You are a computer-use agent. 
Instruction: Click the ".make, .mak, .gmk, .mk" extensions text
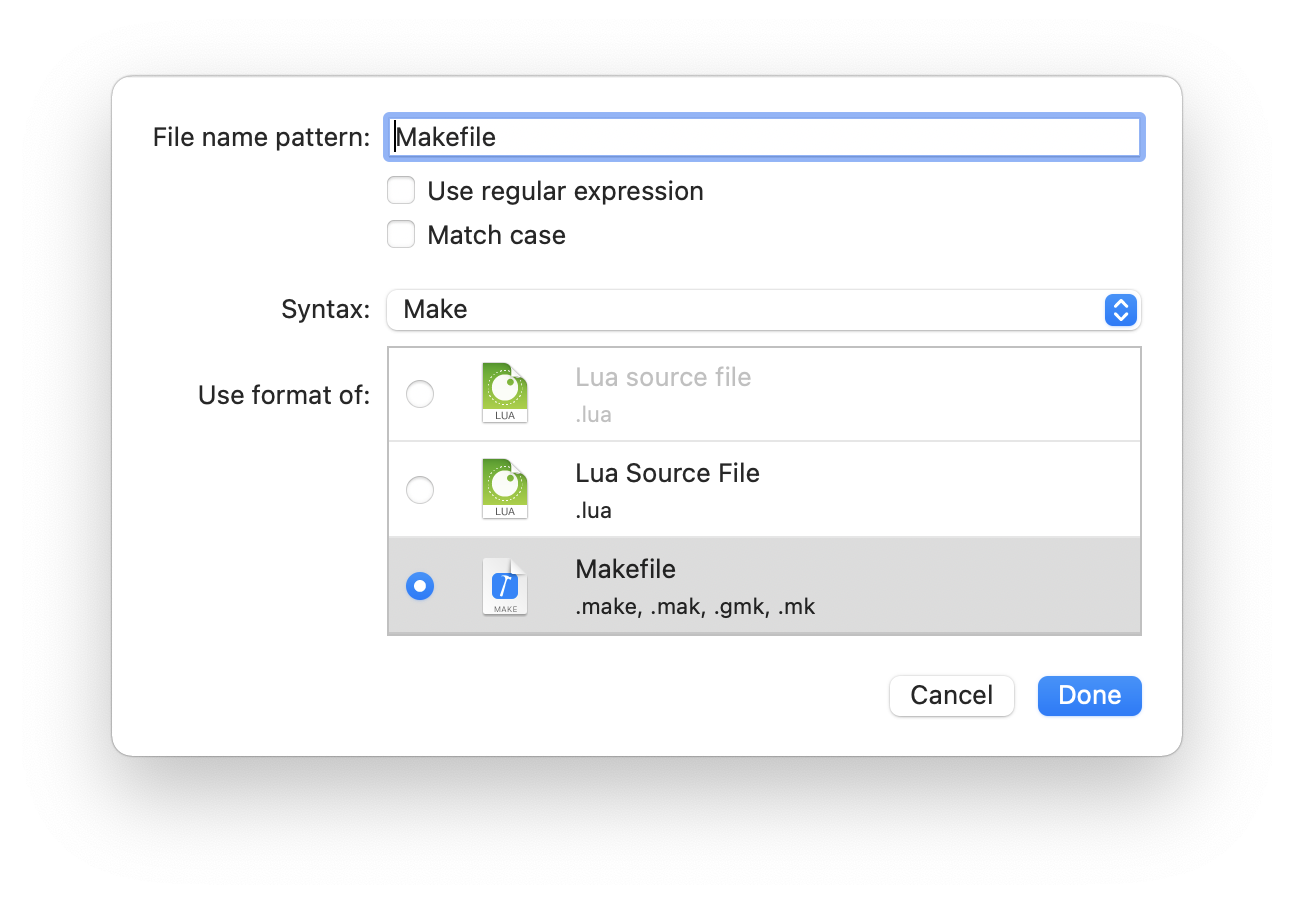pos(695,606)
